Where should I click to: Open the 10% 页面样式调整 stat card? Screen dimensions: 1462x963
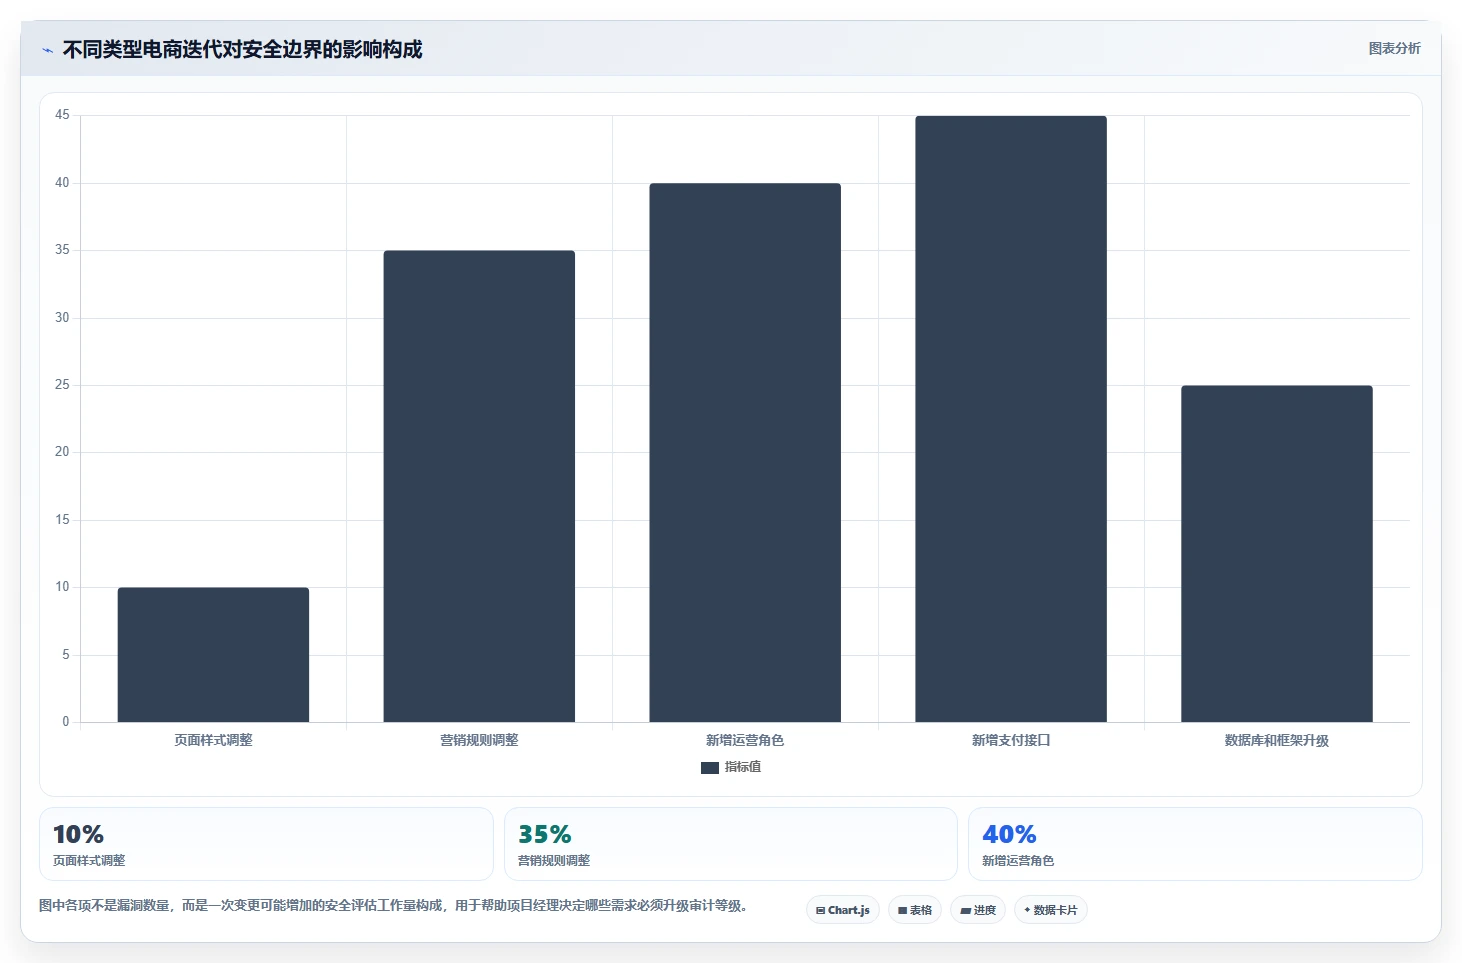[266, 844]
